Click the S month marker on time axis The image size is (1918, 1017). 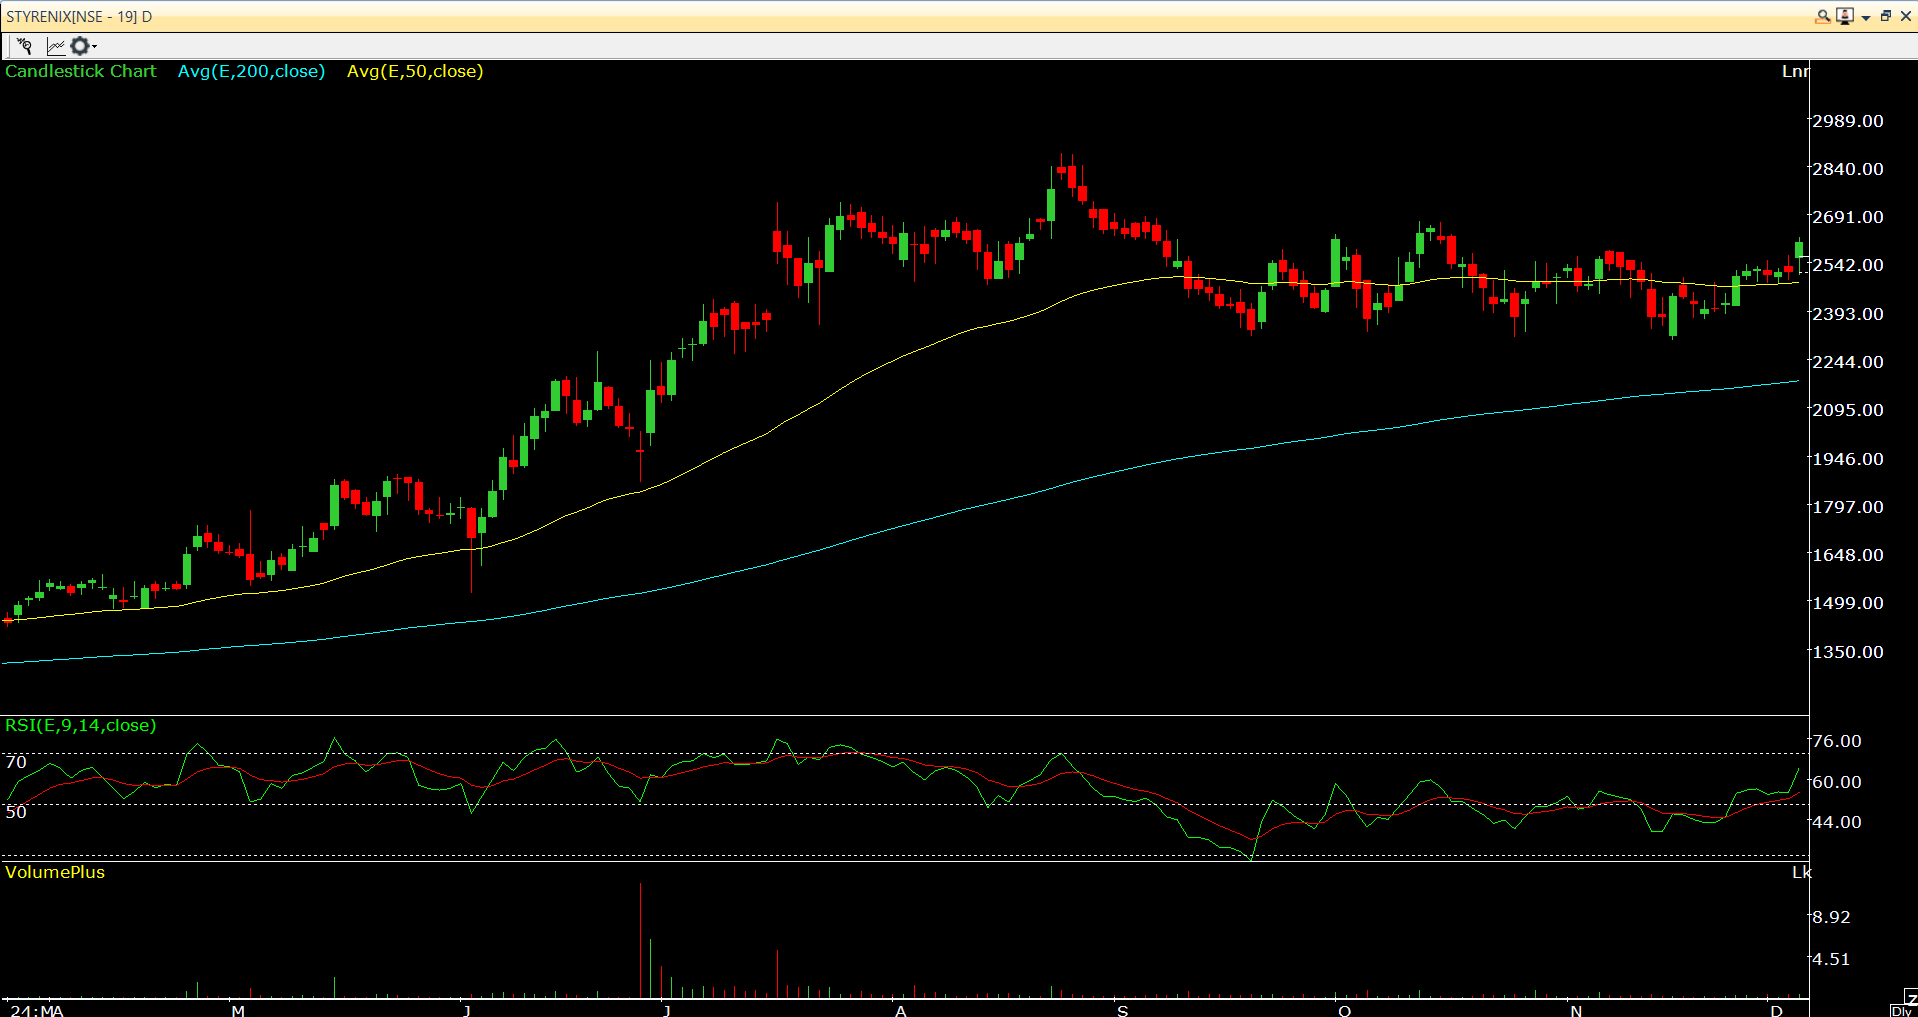coord(1123,1010)
